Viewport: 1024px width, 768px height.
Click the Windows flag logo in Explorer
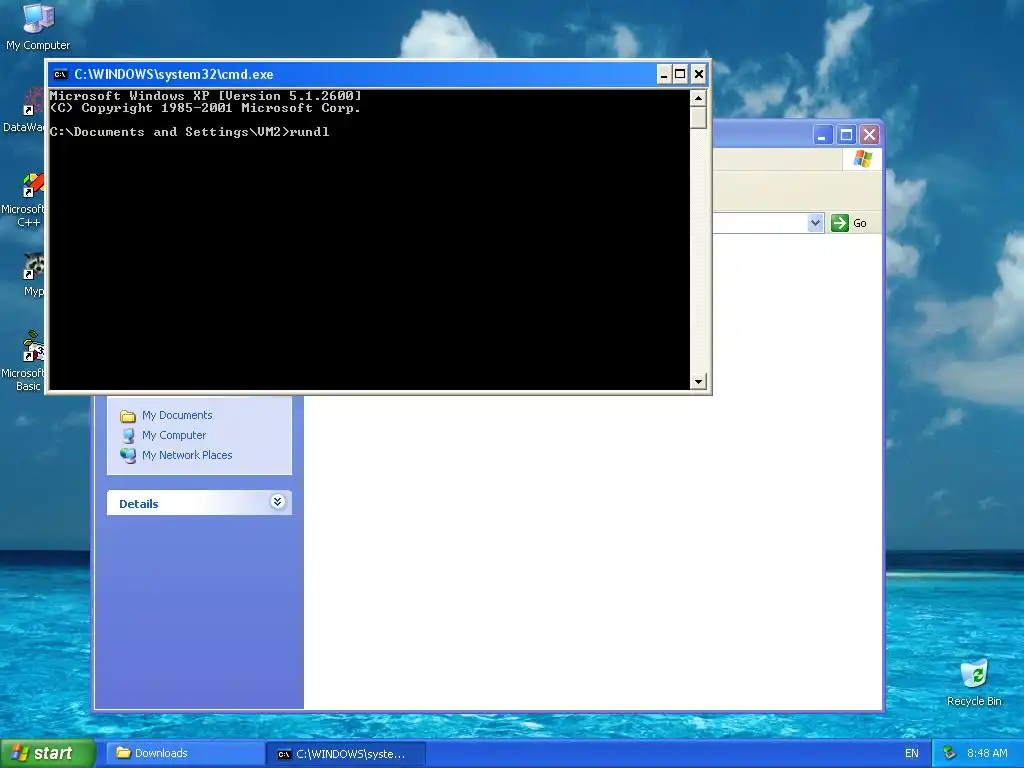[862, 159]
